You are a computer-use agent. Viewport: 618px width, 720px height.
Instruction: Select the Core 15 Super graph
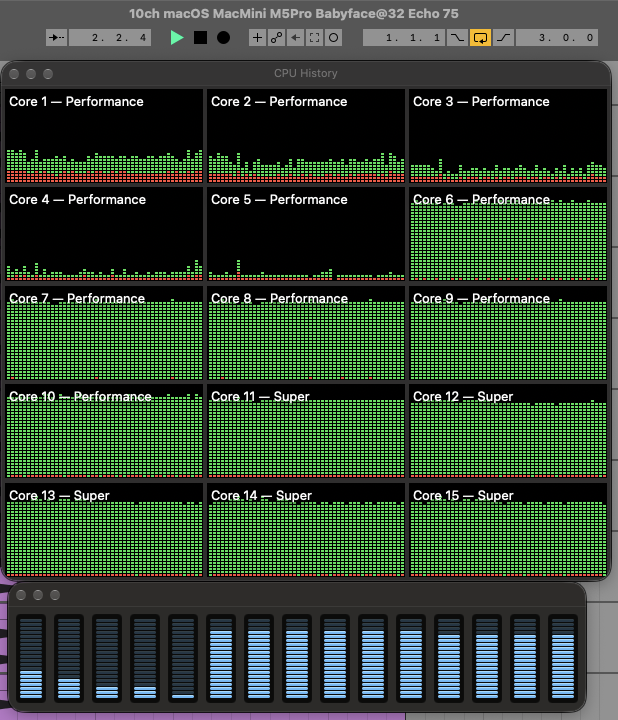pyautogui.click(x=508, y=530)
